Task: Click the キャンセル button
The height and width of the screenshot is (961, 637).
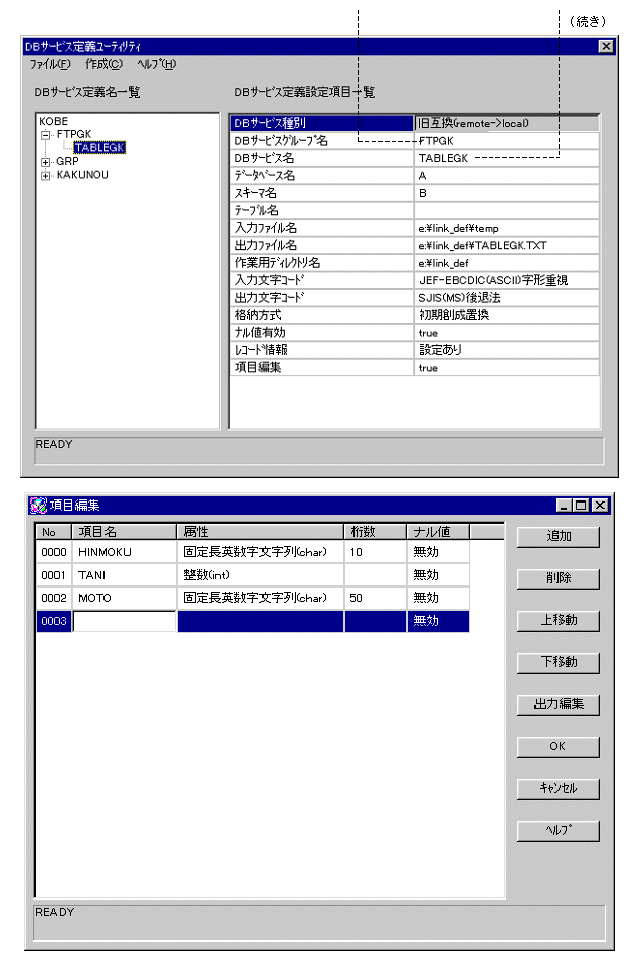Action: 558,788
